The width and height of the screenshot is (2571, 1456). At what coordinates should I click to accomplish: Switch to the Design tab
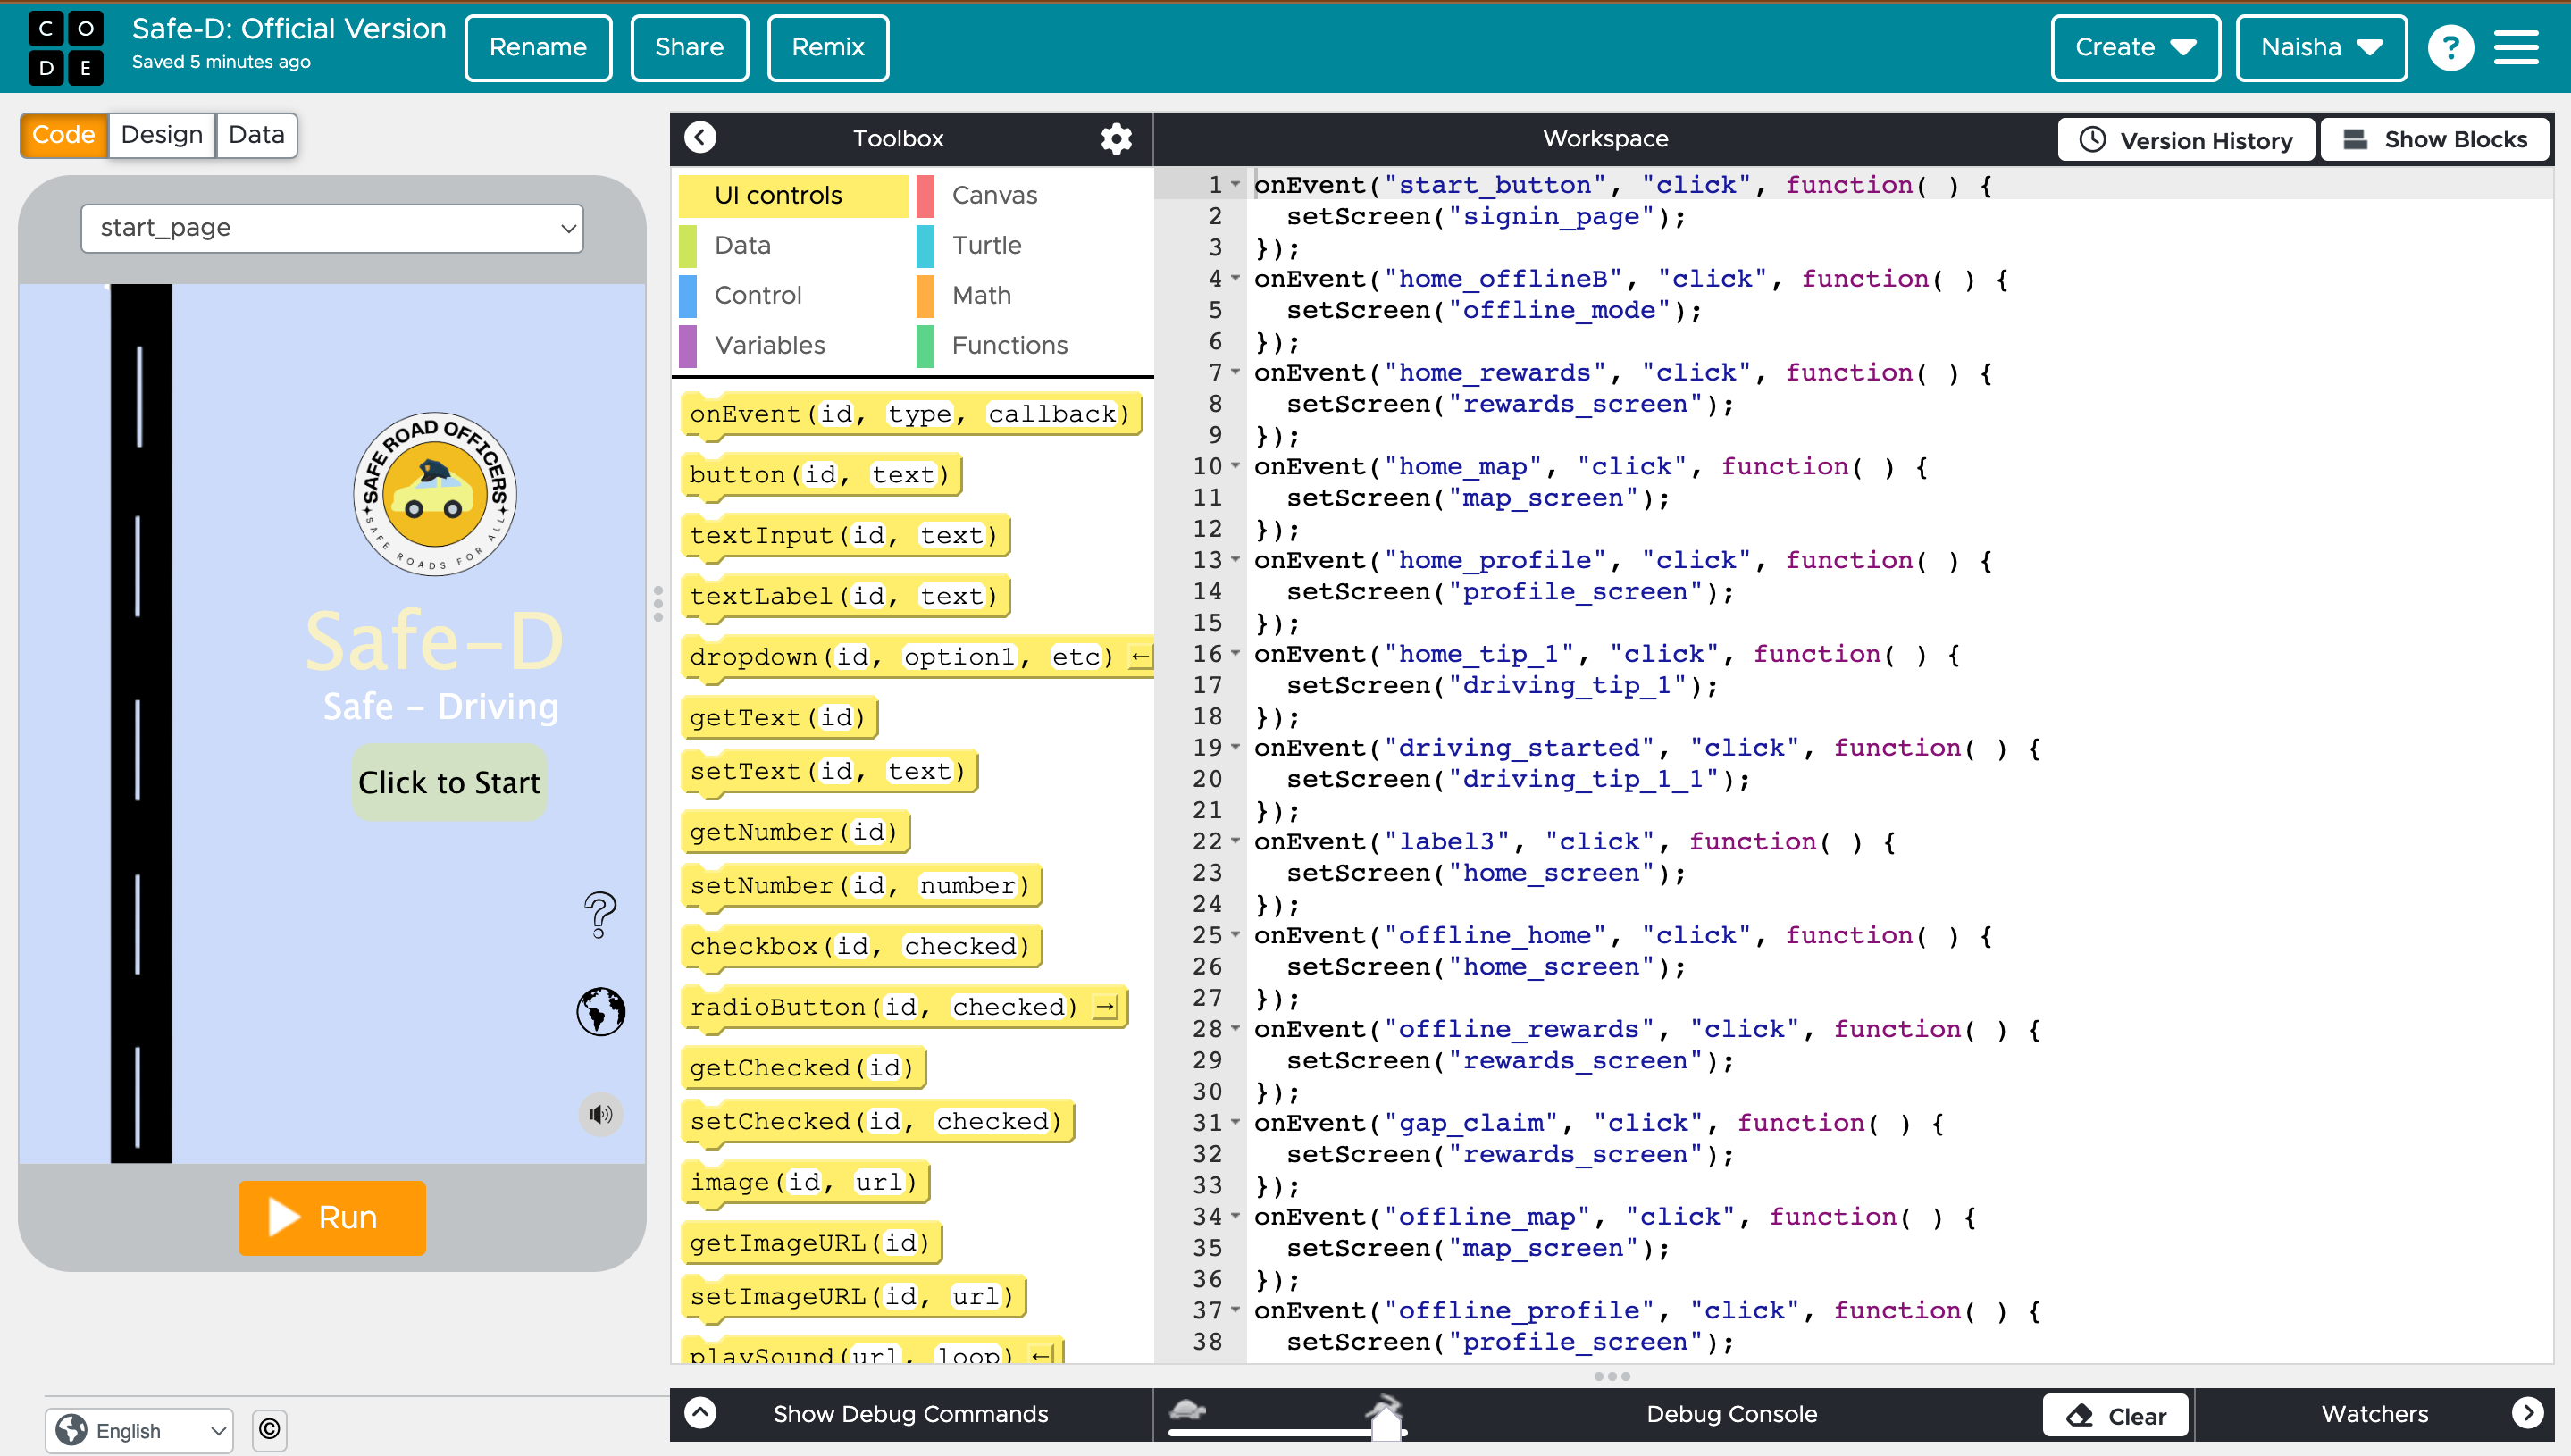tap(161, 135)
